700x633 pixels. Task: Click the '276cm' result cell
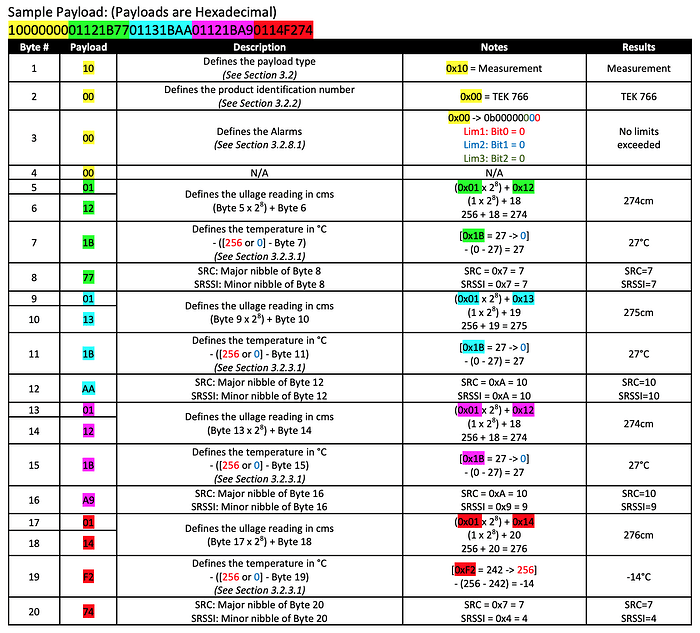pos(638,535)
